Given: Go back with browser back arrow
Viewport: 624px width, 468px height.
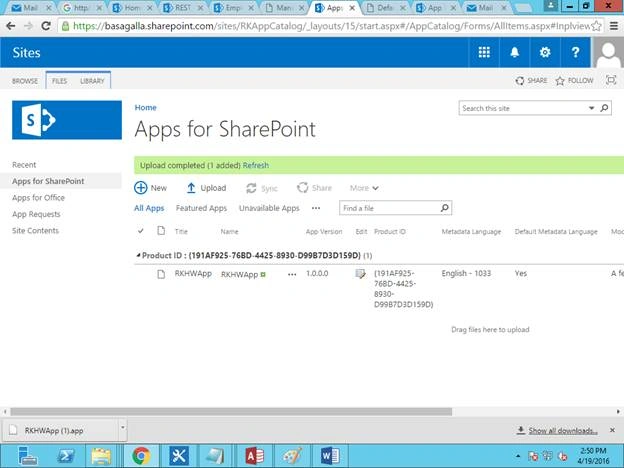Looking at the screenshot, I should [x=11, y=26].
